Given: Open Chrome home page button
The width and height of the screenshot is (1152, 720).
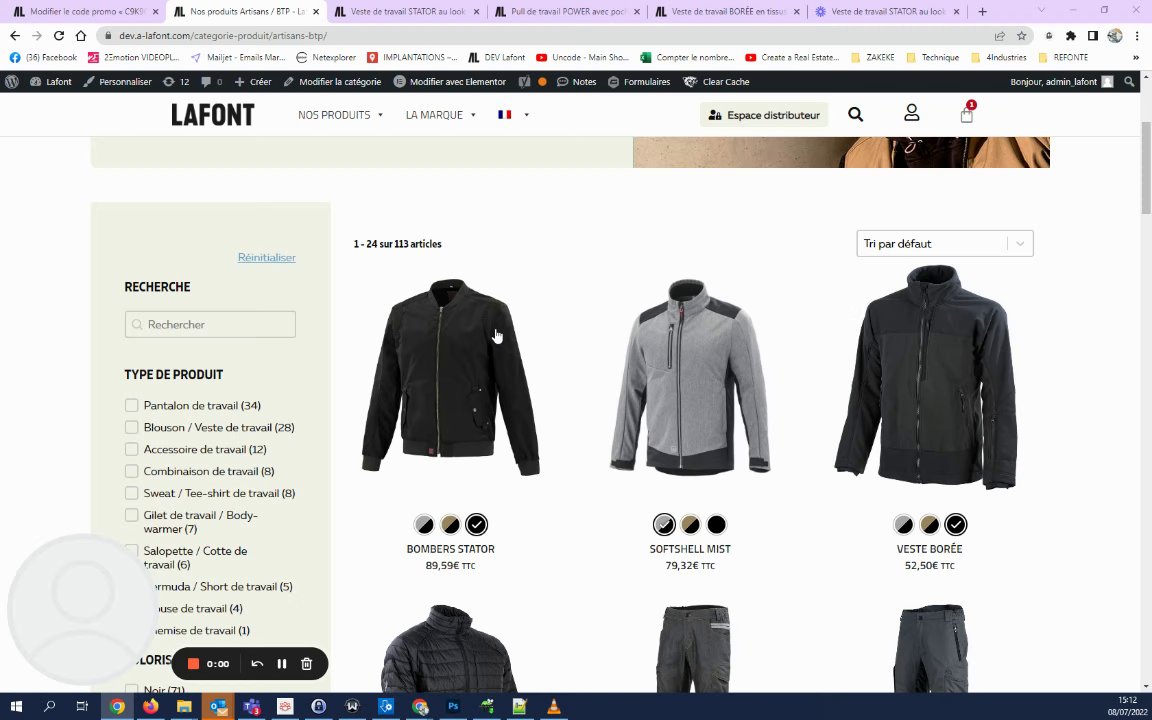Looking at the screenshot, I should (81, 35).
